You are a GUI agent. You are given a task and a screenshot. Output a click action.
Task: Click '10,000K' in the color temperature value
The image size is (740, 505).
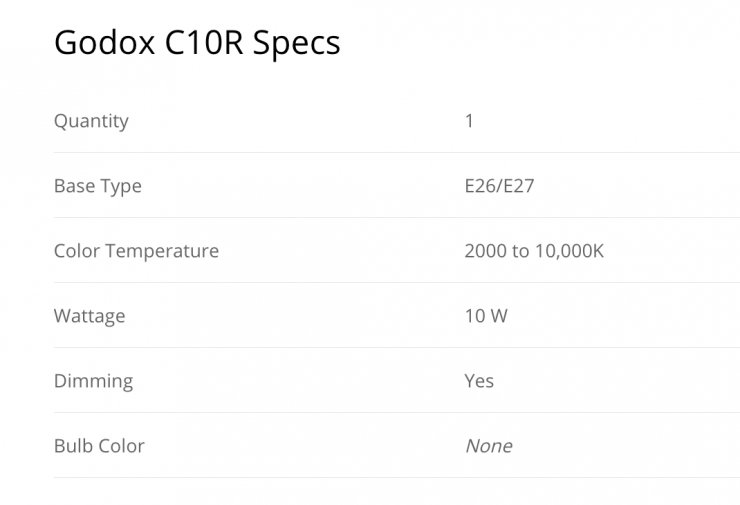569,251
